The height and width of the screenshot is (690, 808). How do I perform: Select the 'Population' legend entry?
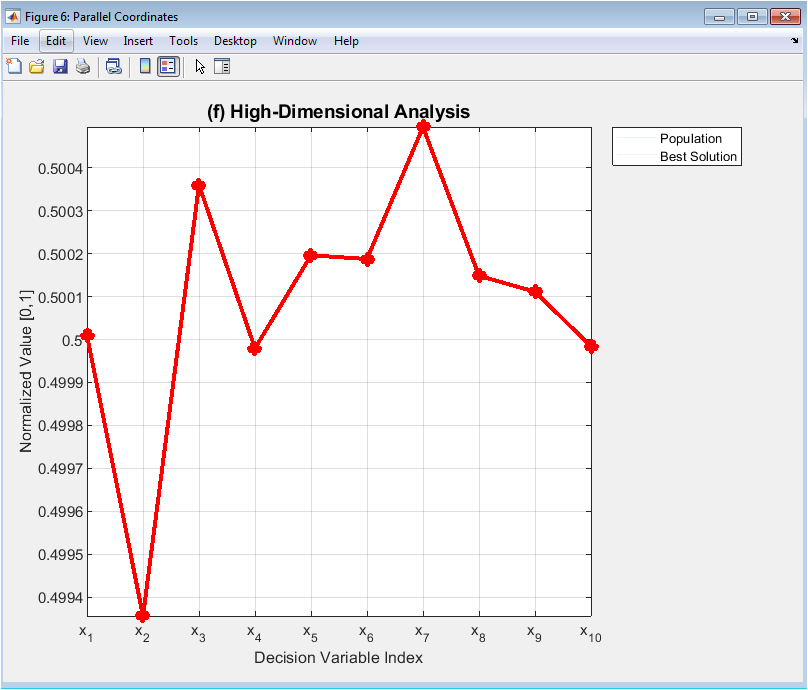point(690,139)
